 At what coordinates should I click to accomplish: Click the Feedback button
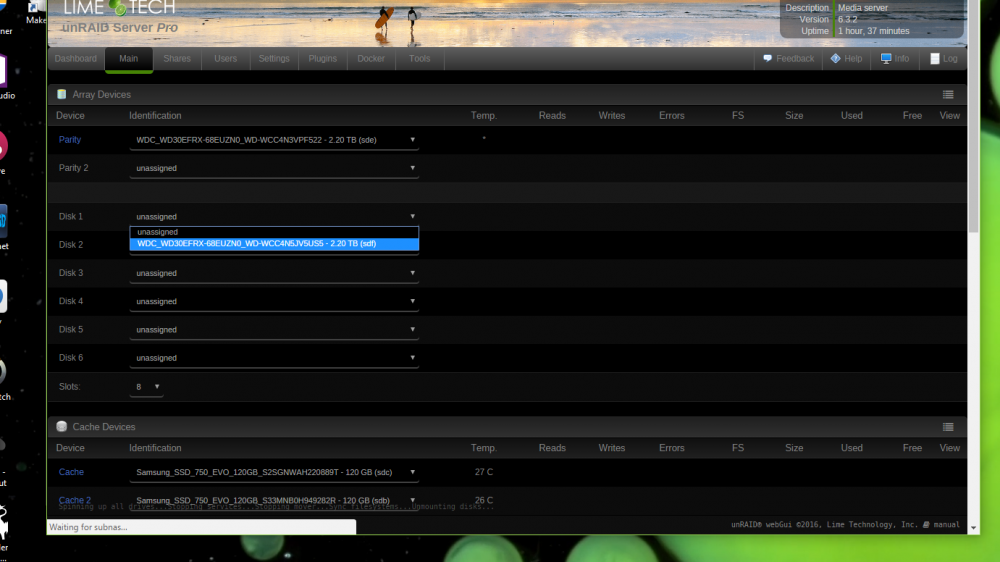pyautogui.click(x=788, y=59)
